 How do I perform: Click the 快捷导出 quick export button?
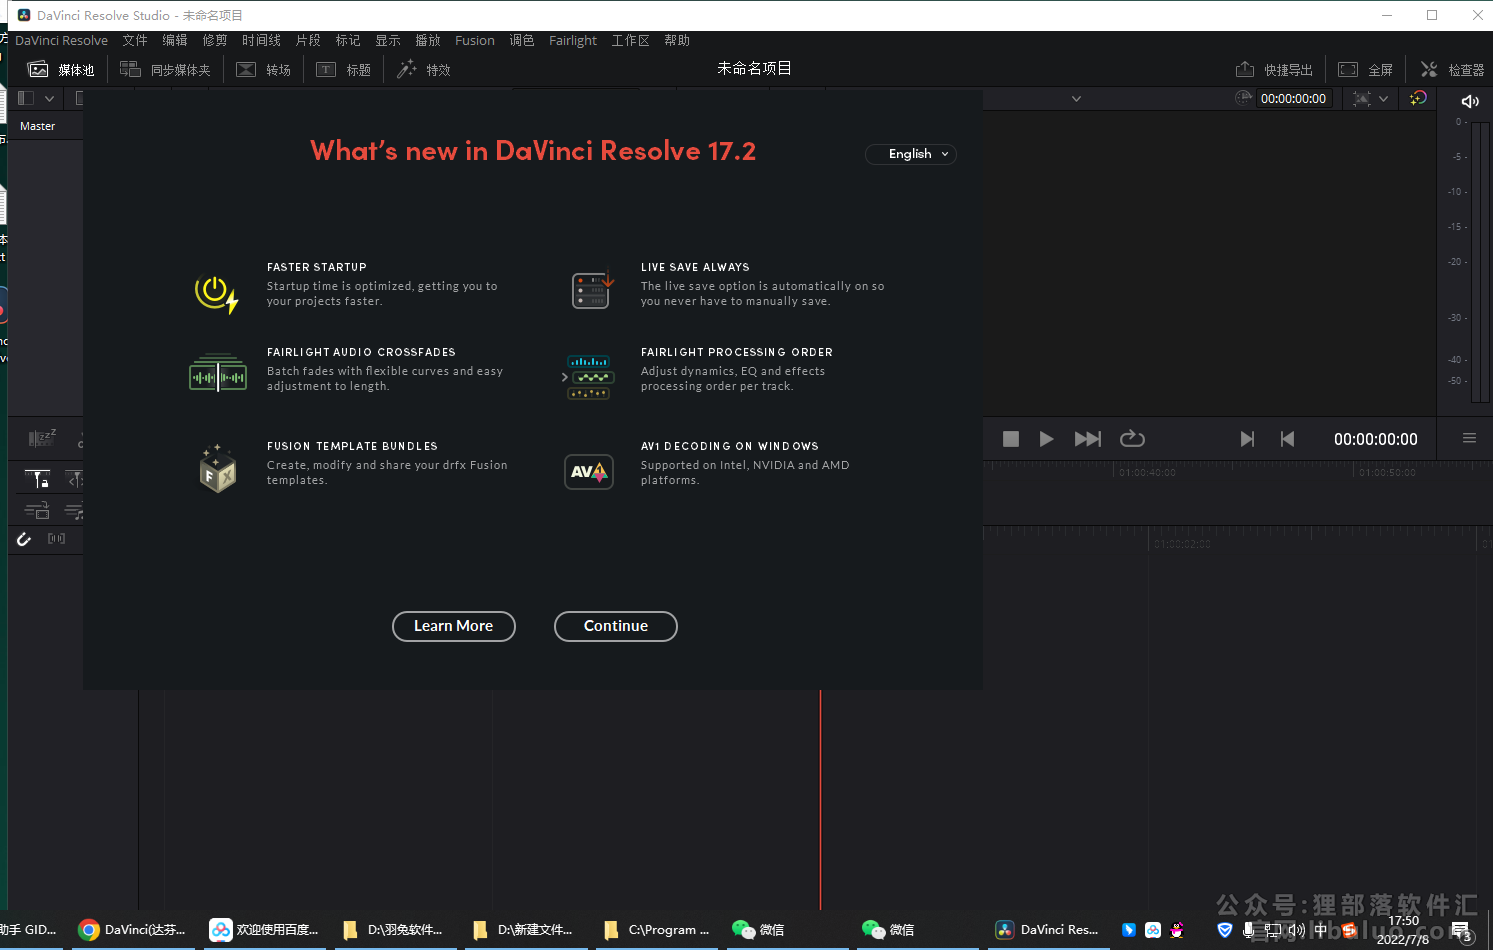[x=1274, y=69]
